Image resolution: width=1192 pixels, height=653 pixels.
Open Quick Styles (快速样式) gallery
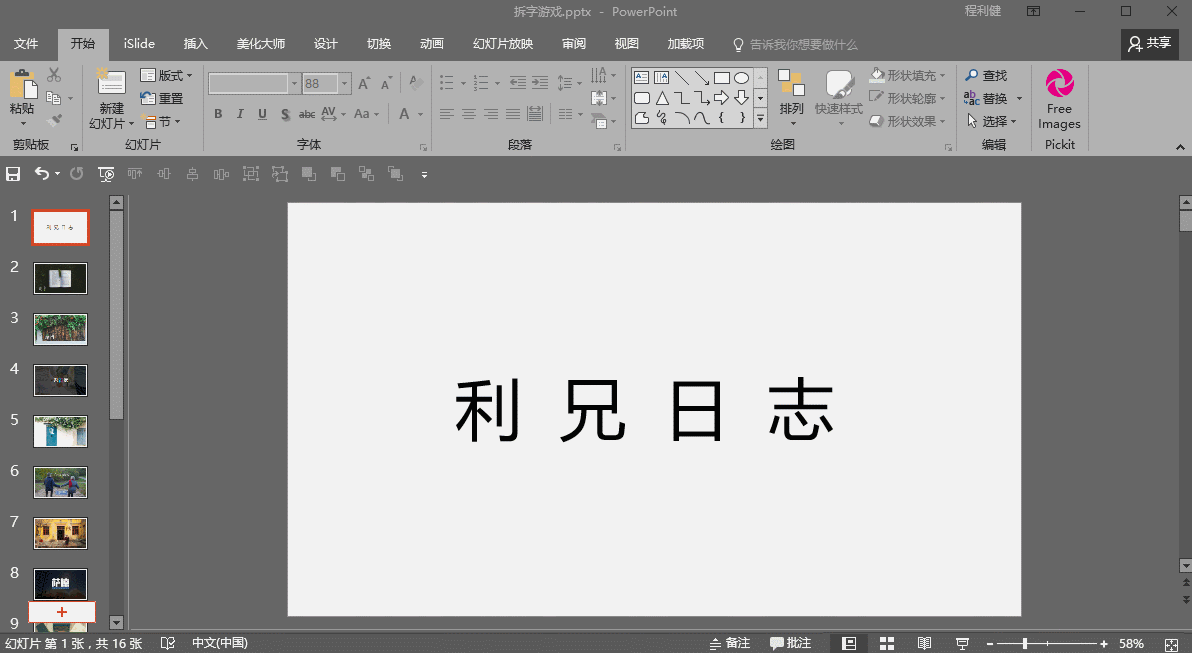click(x=839, y=97)
